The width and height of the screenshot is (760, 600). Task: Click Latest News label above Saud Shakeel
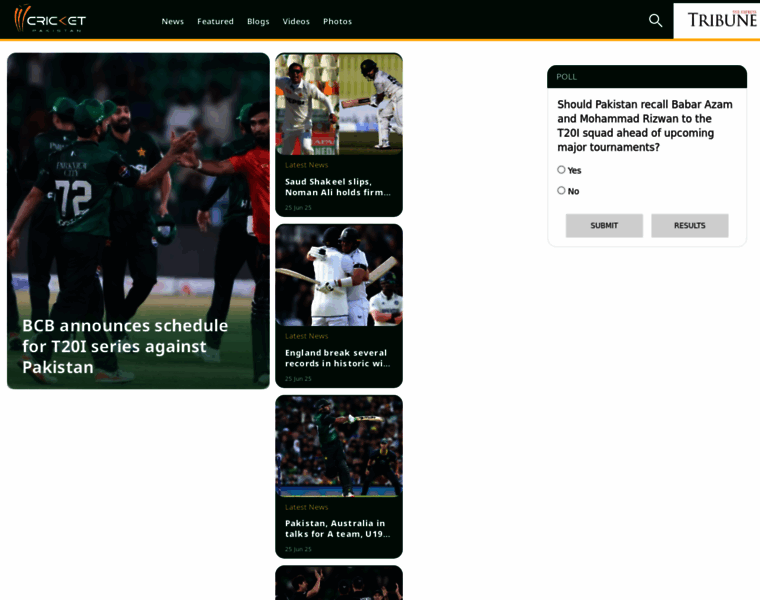tap(306, 165)
